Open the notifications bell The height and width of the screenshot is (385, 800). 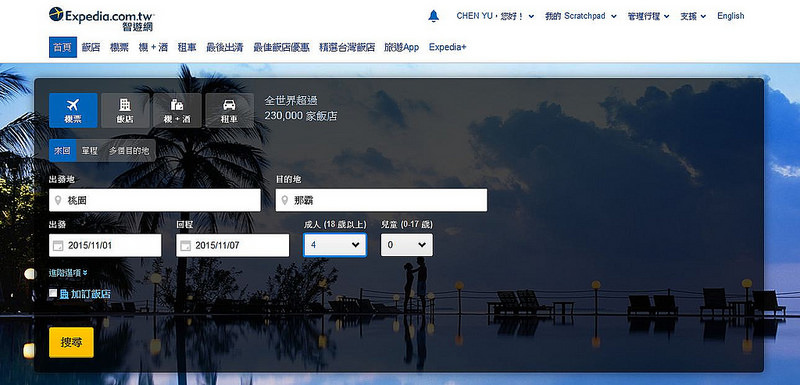coord(434,16)
